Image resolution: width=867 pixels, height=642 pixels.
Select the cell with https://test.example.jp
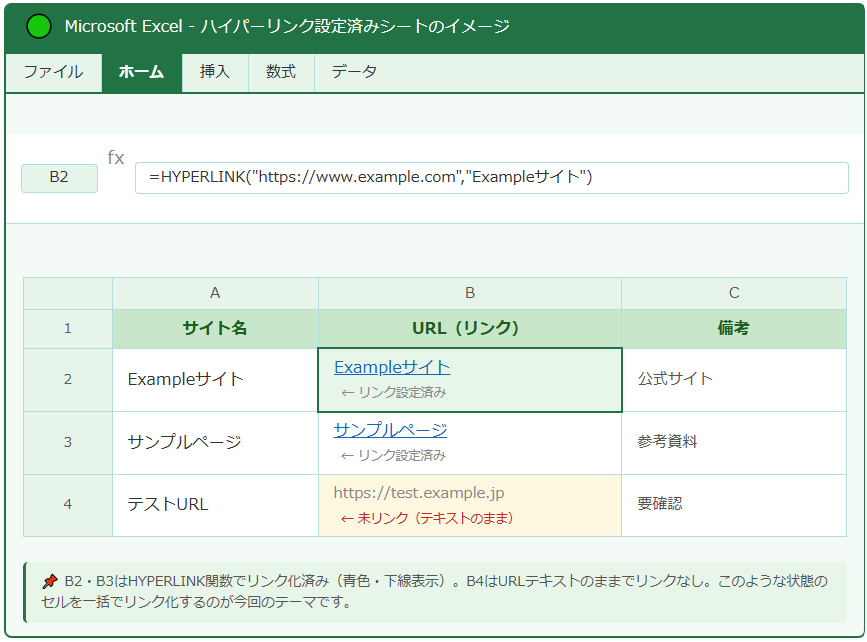[470, 504]
